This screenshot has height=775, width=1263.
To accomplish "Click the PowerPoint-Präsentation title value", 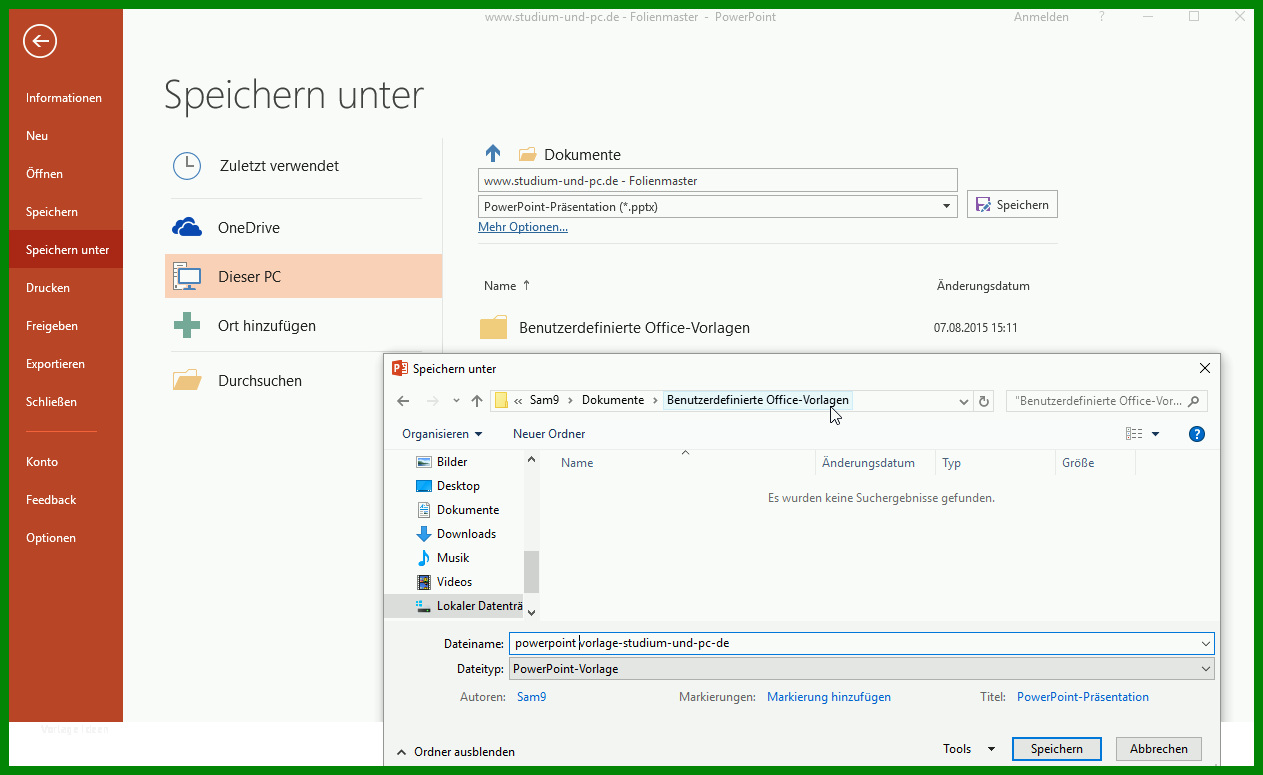I will [1083, 697].
